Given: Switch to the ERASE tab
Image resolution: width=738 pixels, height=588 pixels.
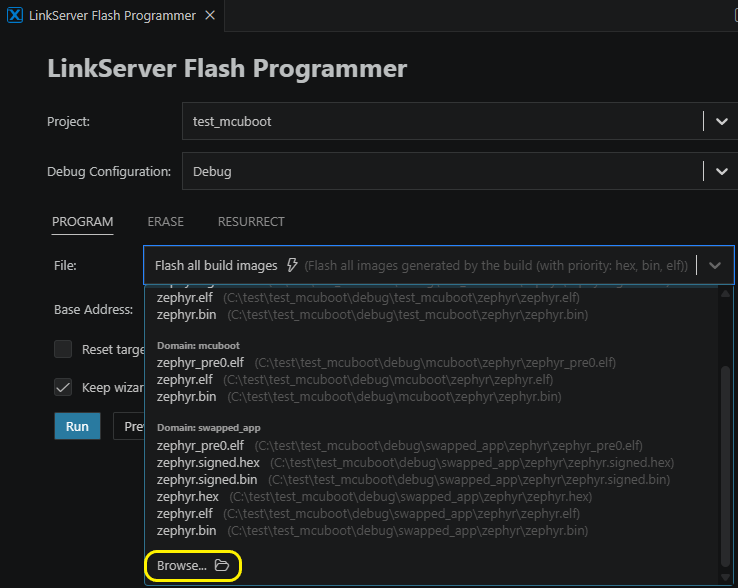Looking at the screenshot, I should (x=166, y=222).
